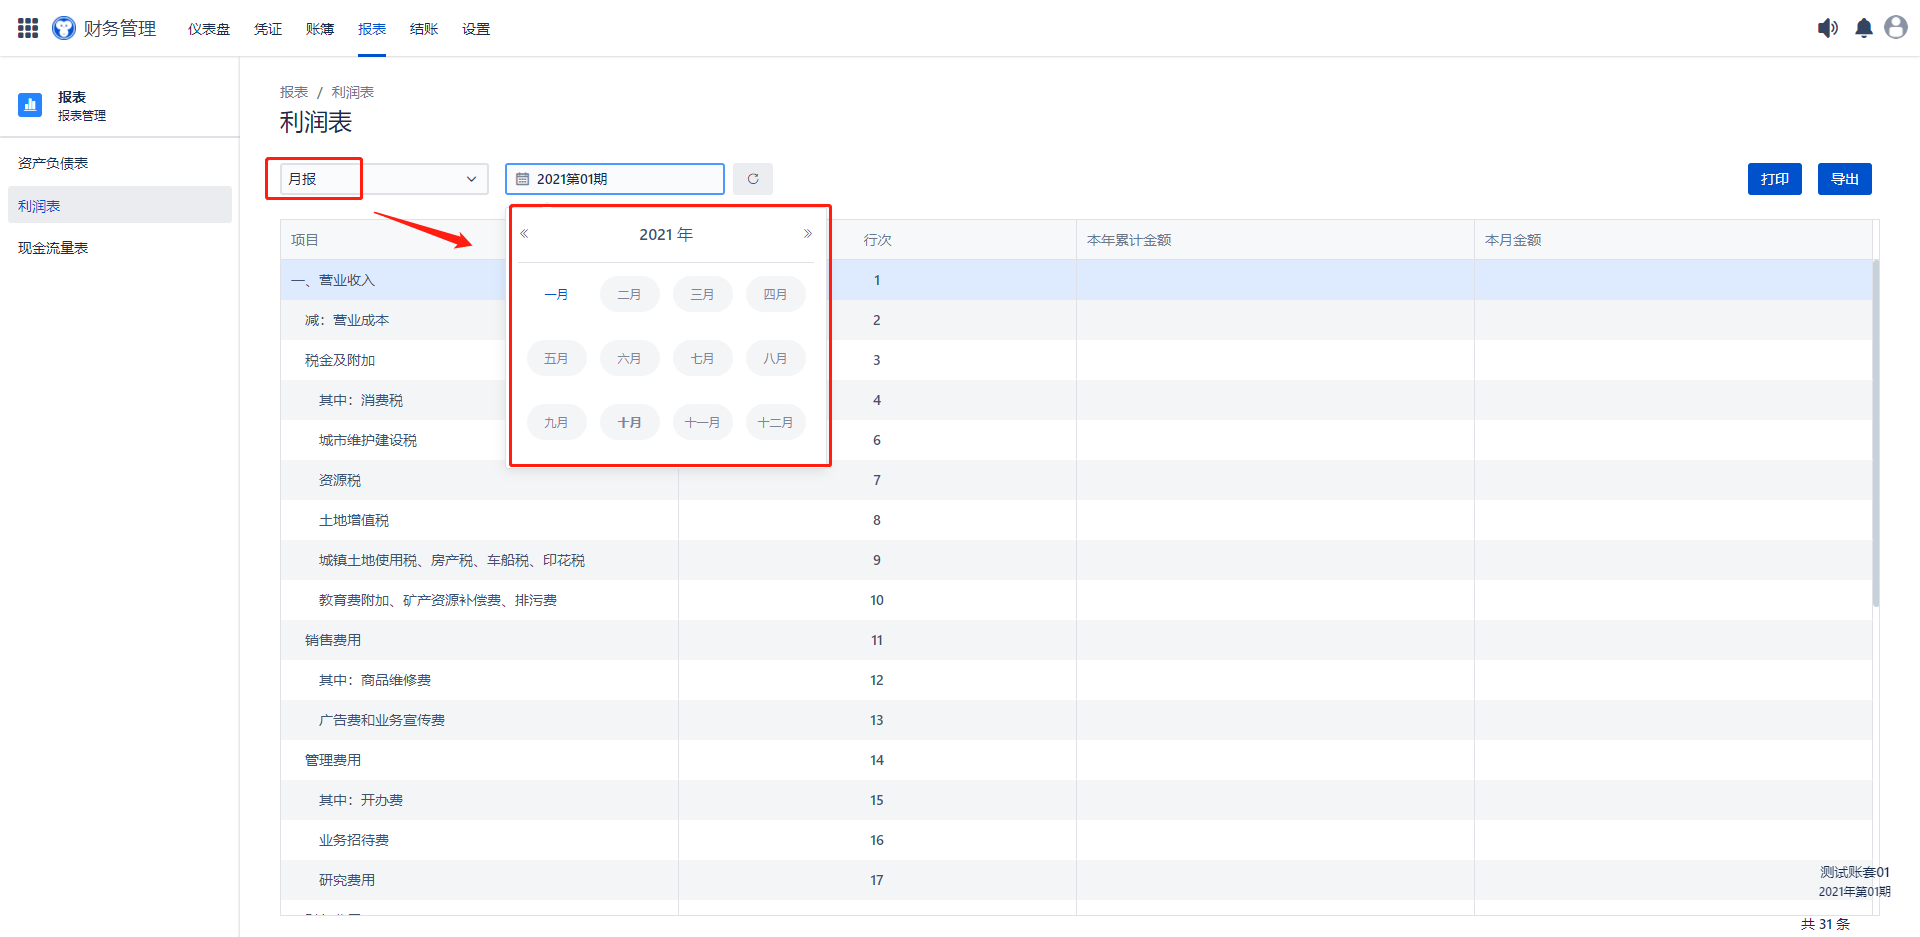Open the 凭证 menu
The image size is (1920, 937).
click(268, 29)
